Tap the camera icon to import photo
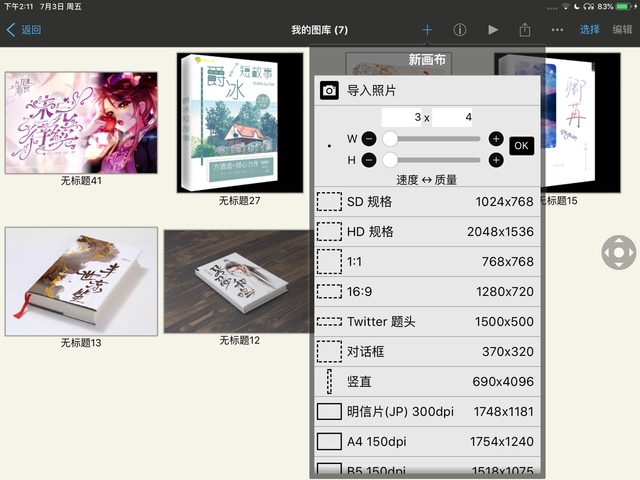This screenshot has height=480, width=640. [x=329, y=91]
